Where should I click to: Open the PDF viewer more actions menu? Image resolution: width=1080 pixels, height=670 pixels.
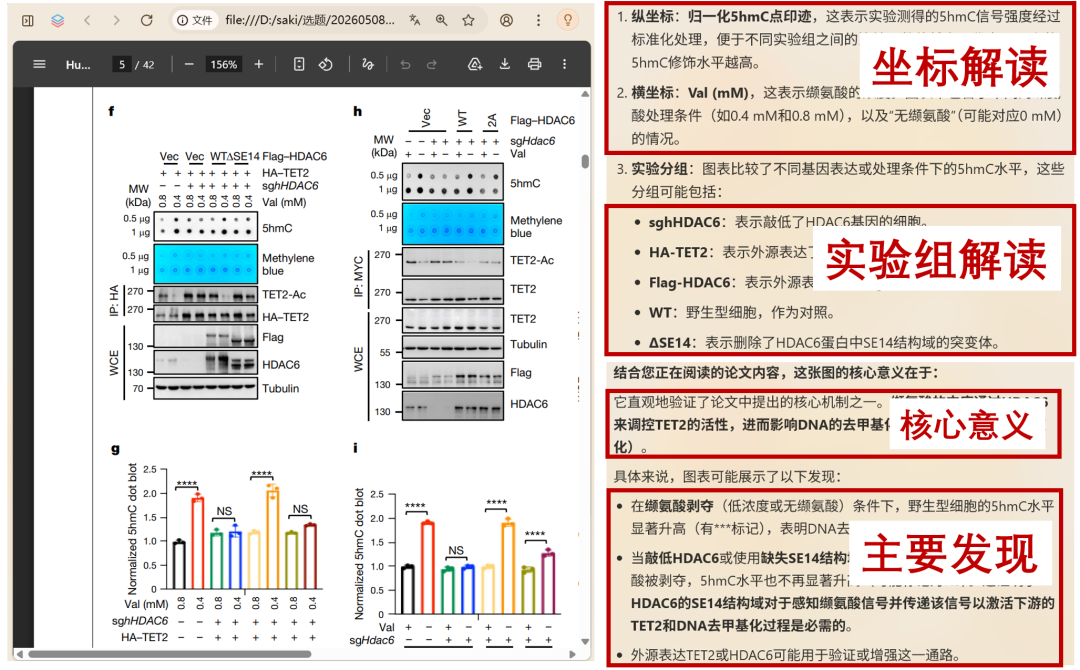pyautogui.click(x=564, y=64)
